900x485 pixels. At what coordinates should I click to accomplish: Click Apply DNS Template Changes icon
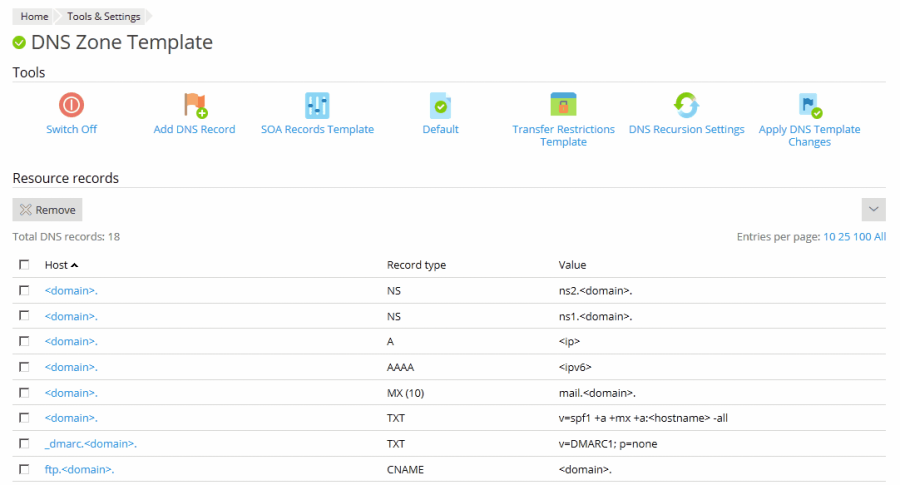(x=809, y=105)
